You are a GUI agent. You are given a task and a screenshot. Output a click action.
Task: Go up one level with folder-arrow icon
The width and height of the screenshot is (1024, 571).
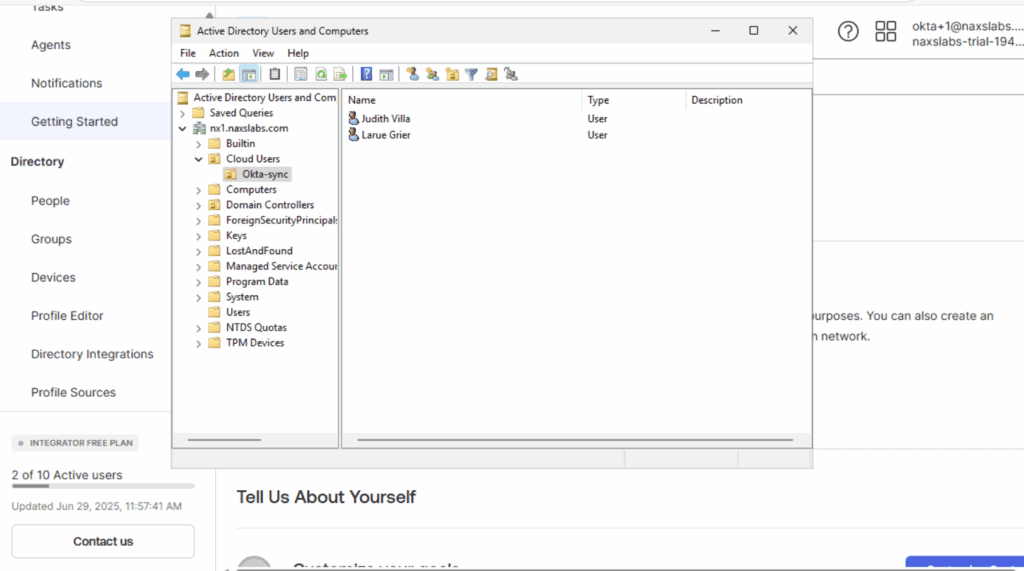[x=229, y=74]
